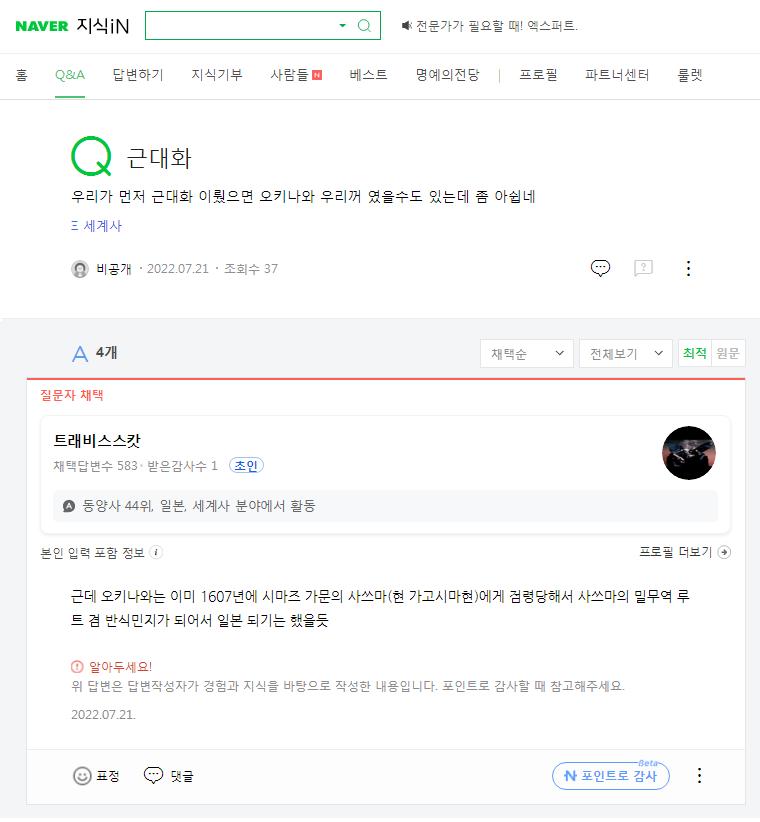Click the 댓글 comment icon under answer
The width and height of the screenshot is (760, 822).
(x=153, y=775)
